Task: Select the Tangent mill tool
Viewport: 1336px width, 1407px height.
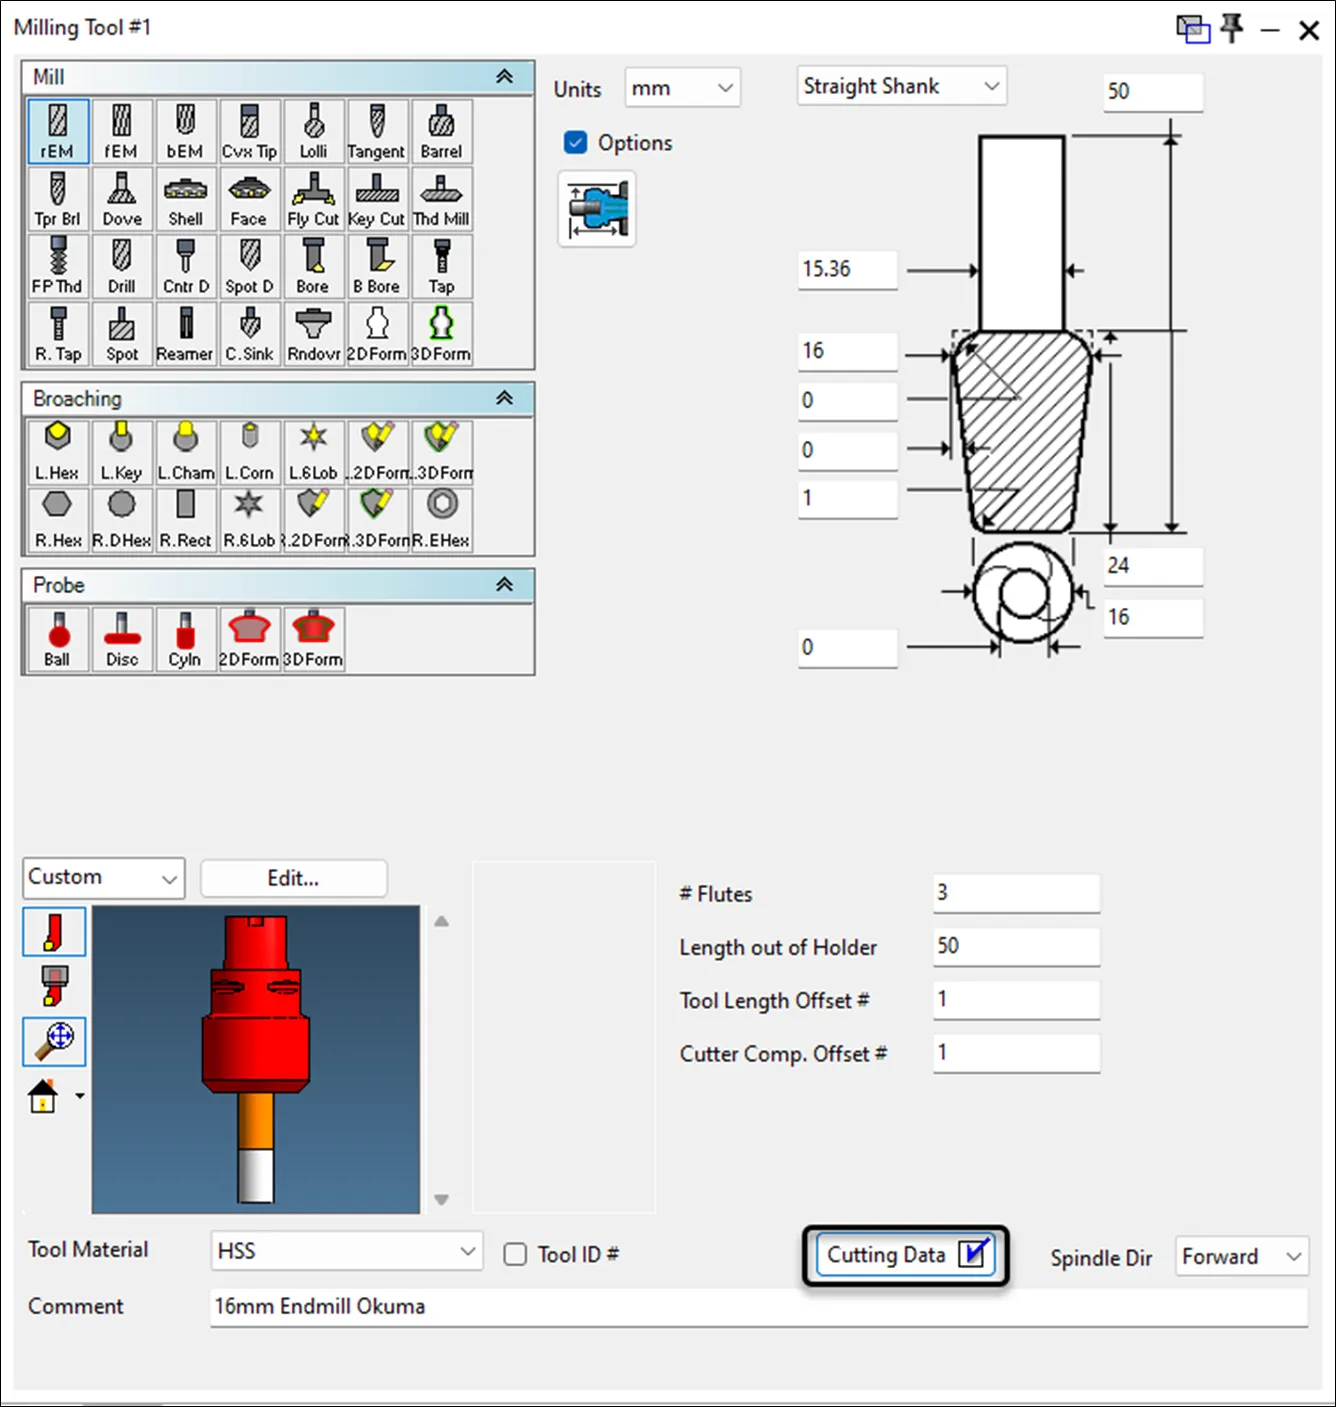Action: (377, 131)
